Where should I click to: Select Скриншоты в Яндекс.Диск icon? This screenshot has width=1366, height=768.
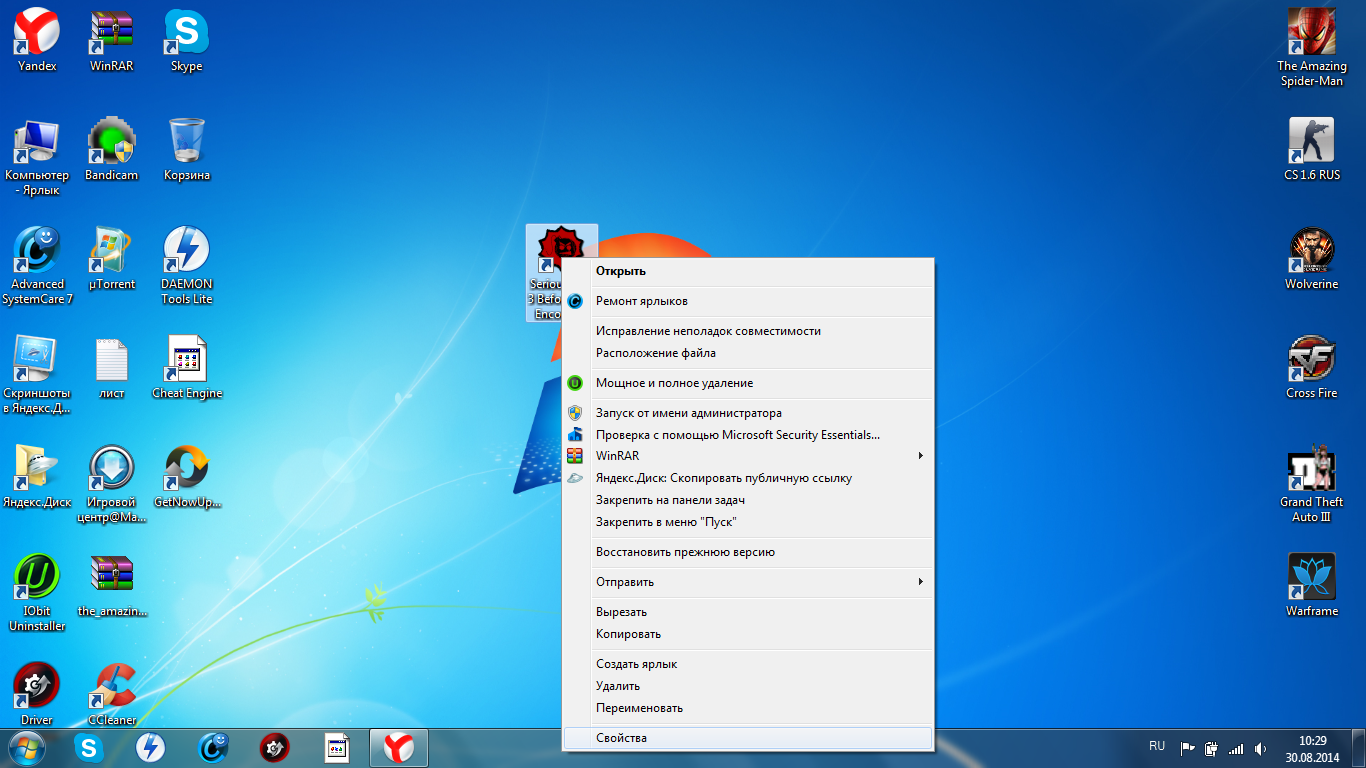(37, 375)
